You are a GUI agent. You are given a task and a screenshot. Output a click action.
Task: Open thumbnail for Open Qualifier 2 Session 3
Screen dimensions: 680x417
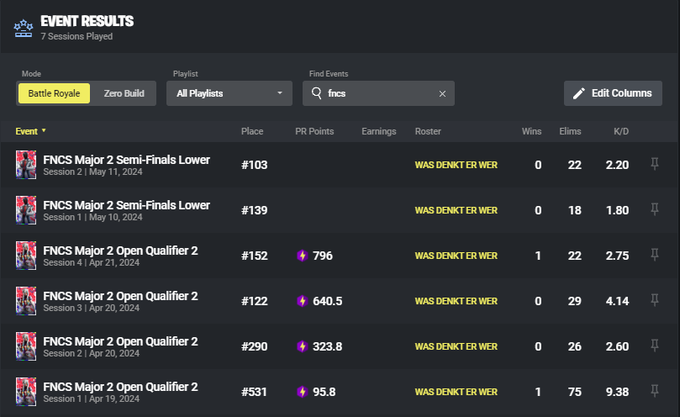point(26,301)
